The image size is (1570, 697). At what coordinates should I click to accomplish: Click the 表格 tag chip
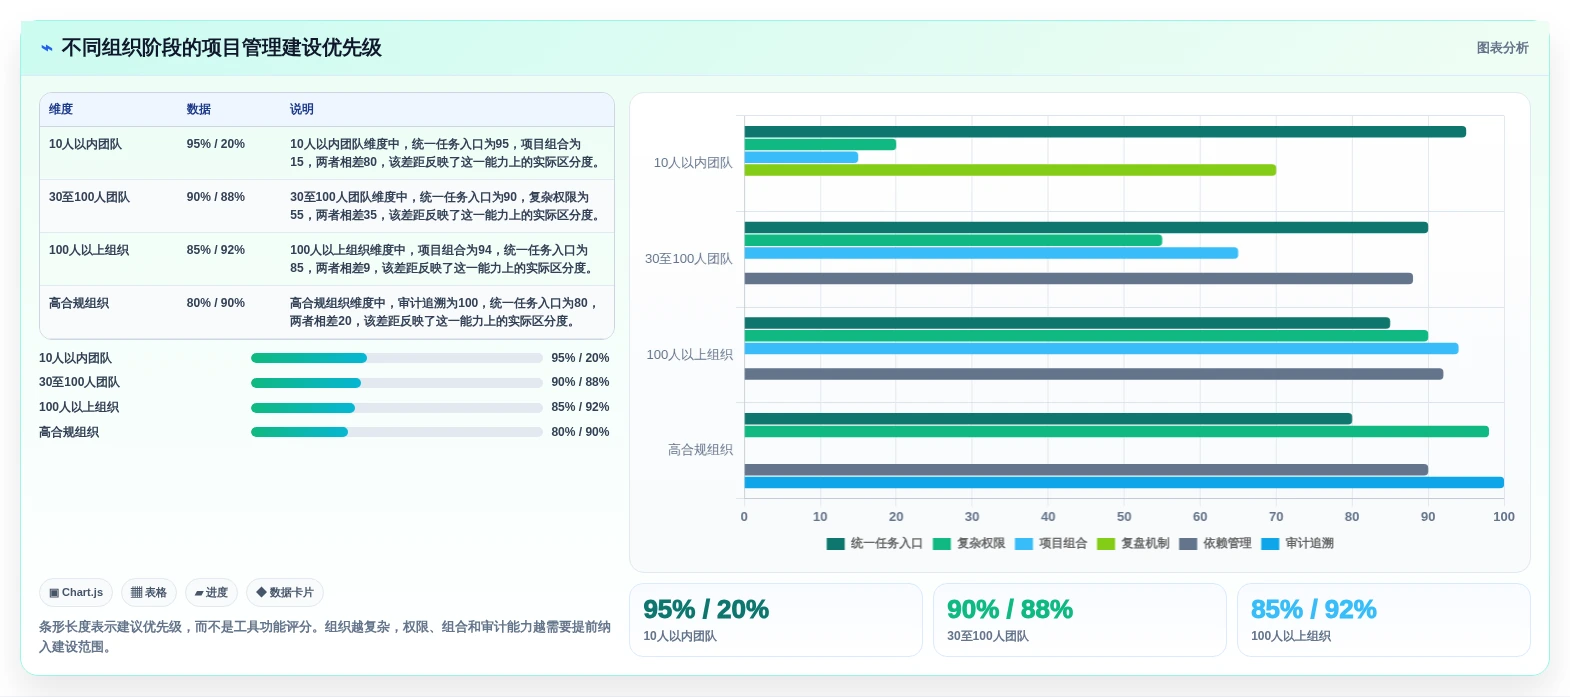pyautogui.click(x=149, y=592)
